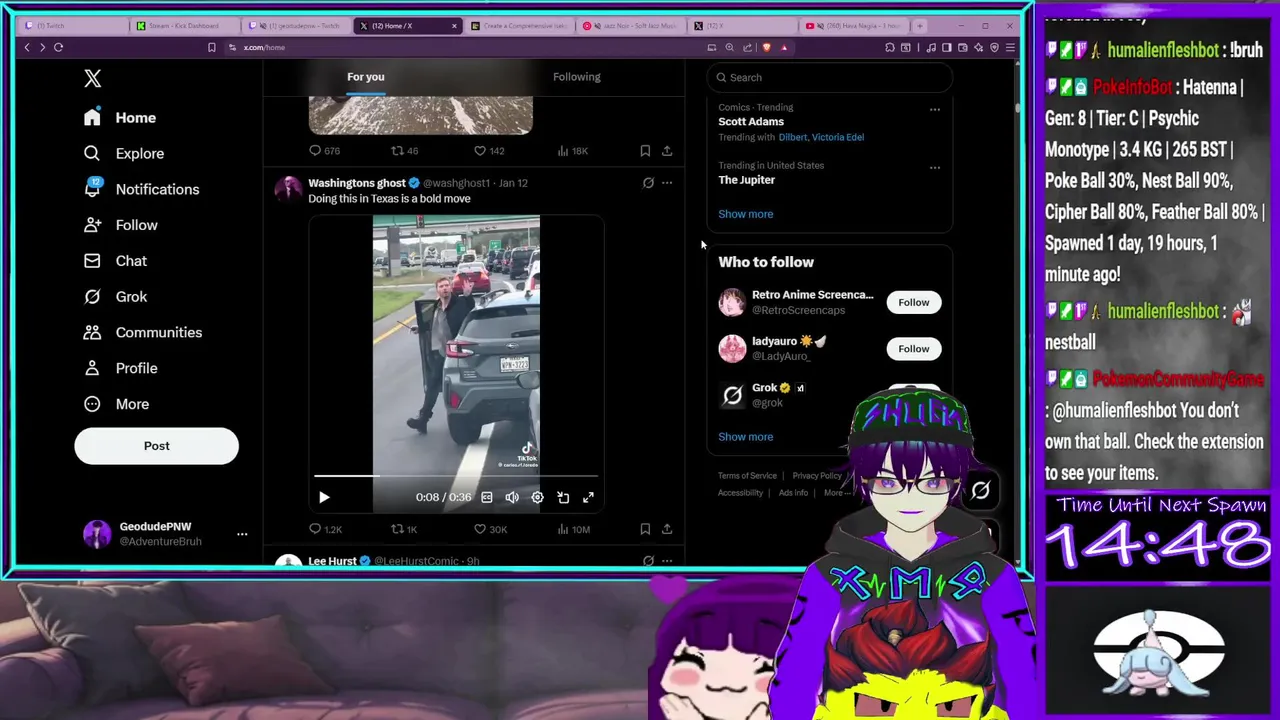
Task: Open Accessibility footer link
Action: coord(740,493)
